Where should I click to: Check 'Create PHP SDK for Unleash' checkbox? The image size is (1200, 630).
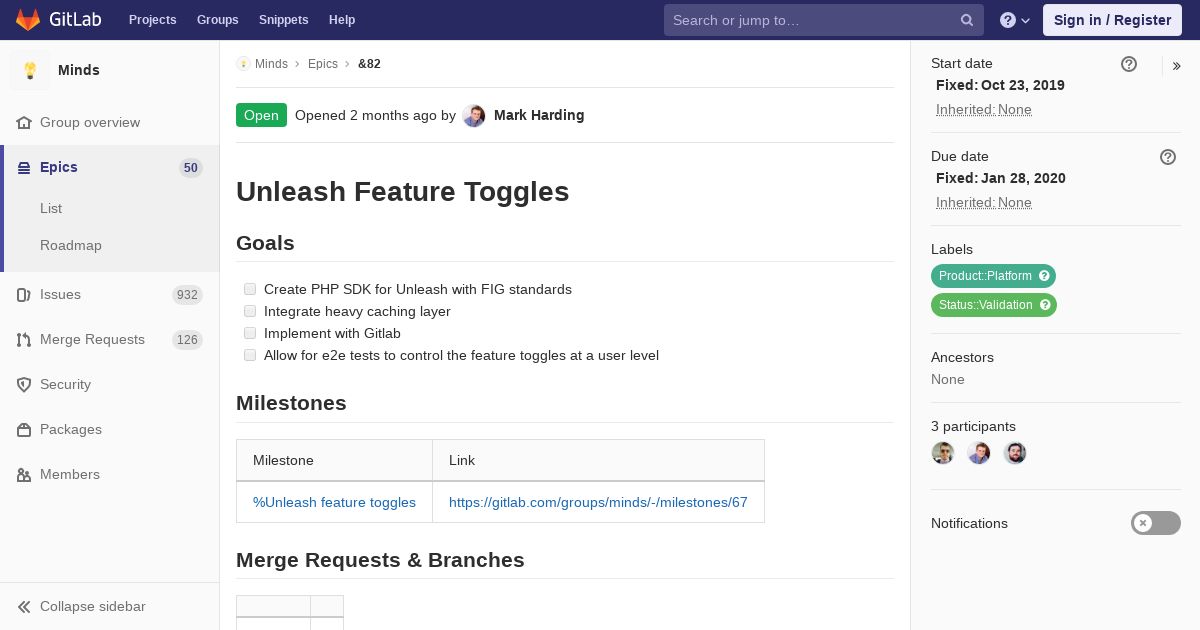click(250, 289)
